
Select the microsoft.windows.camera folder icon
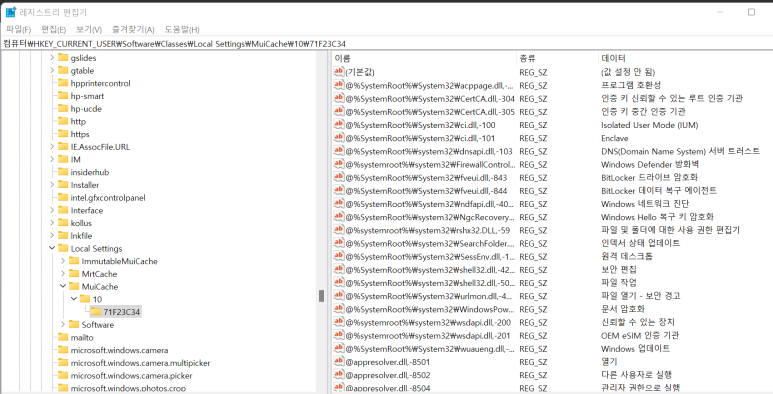(x=63, y=350)
